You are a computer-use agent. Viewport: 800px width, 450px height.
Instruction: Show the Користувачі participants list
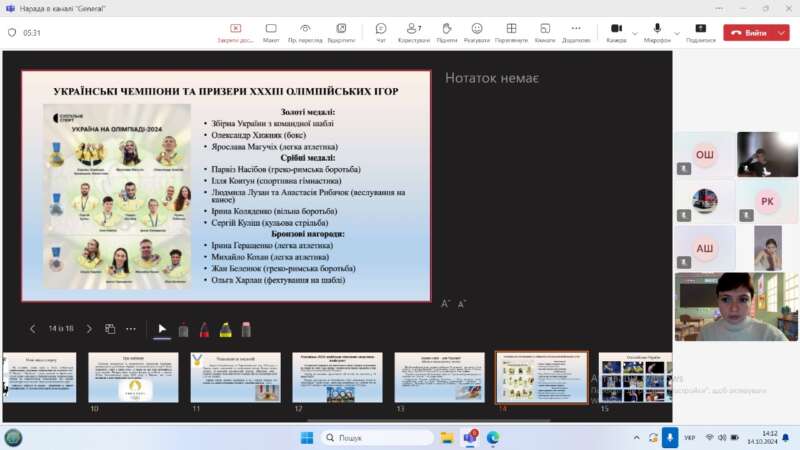click(414, 32)
